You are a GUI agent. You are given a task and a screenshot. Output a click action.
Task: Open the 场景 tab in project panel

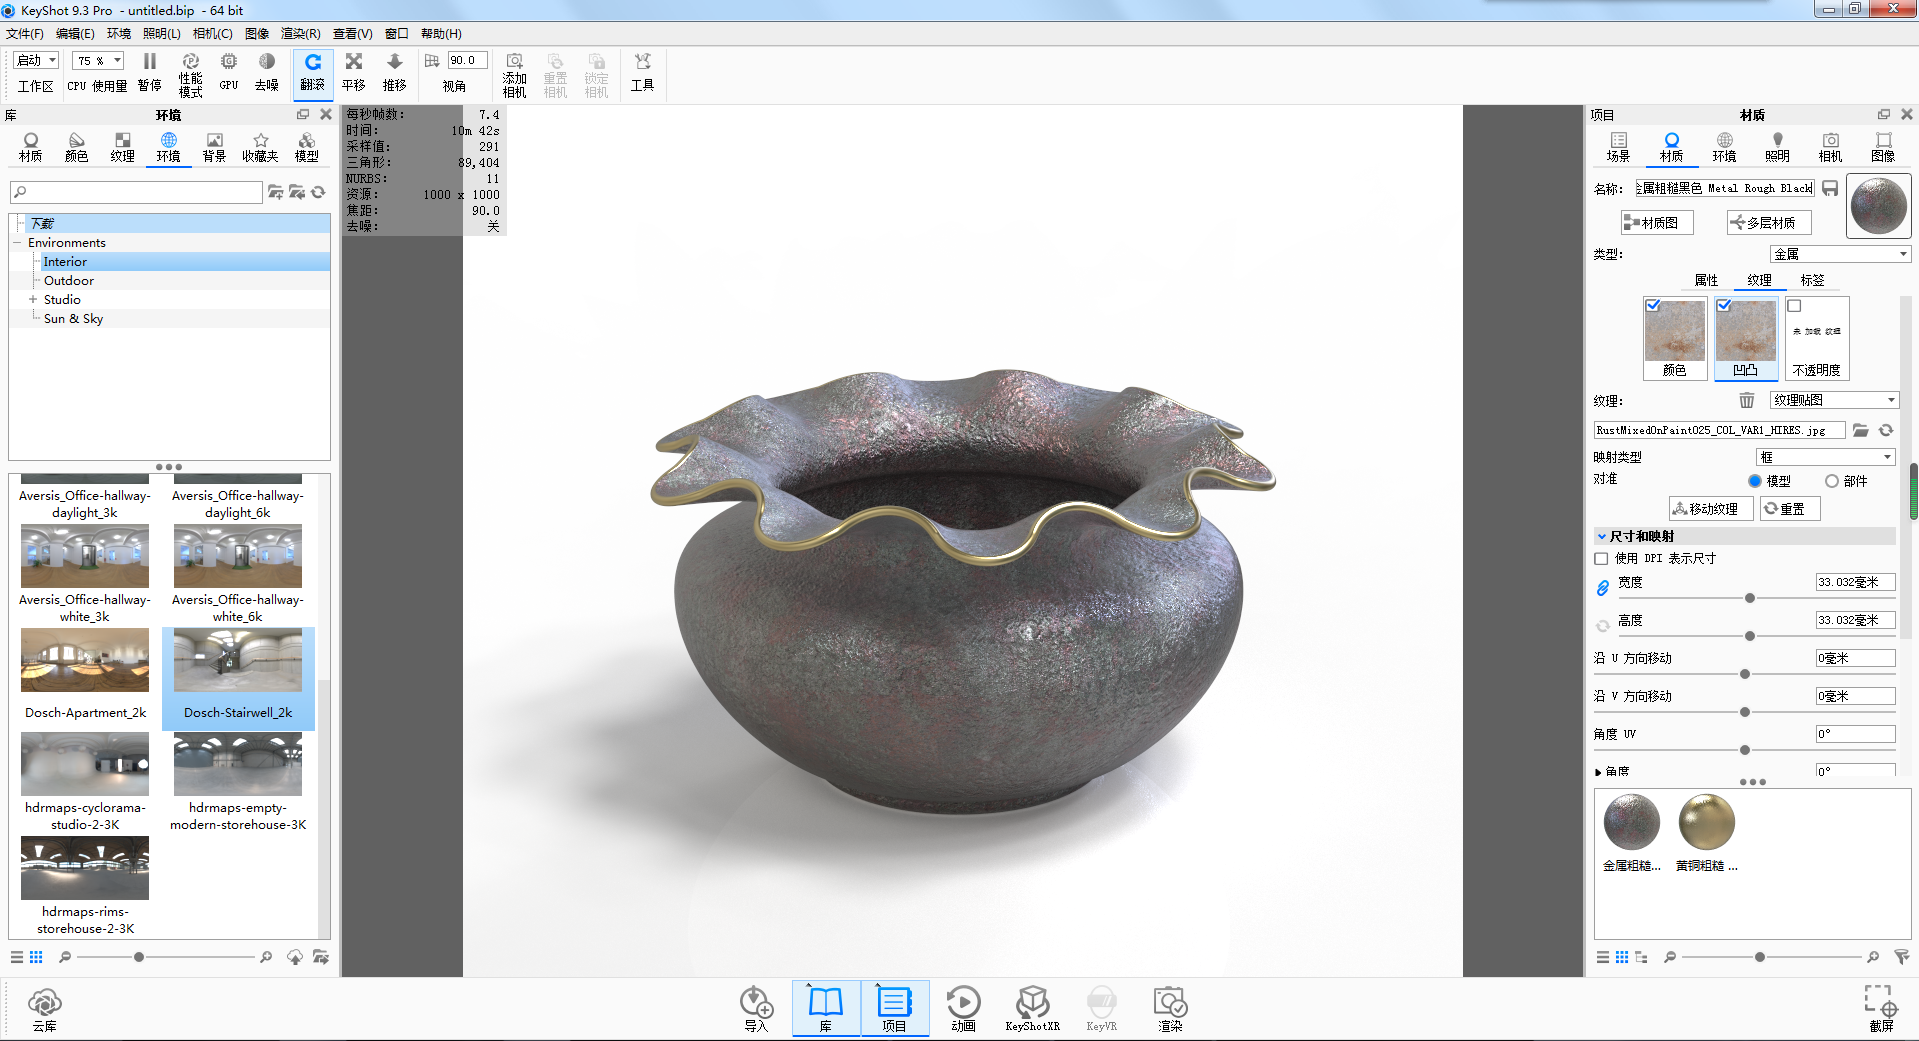click(x=1619, y=146)
